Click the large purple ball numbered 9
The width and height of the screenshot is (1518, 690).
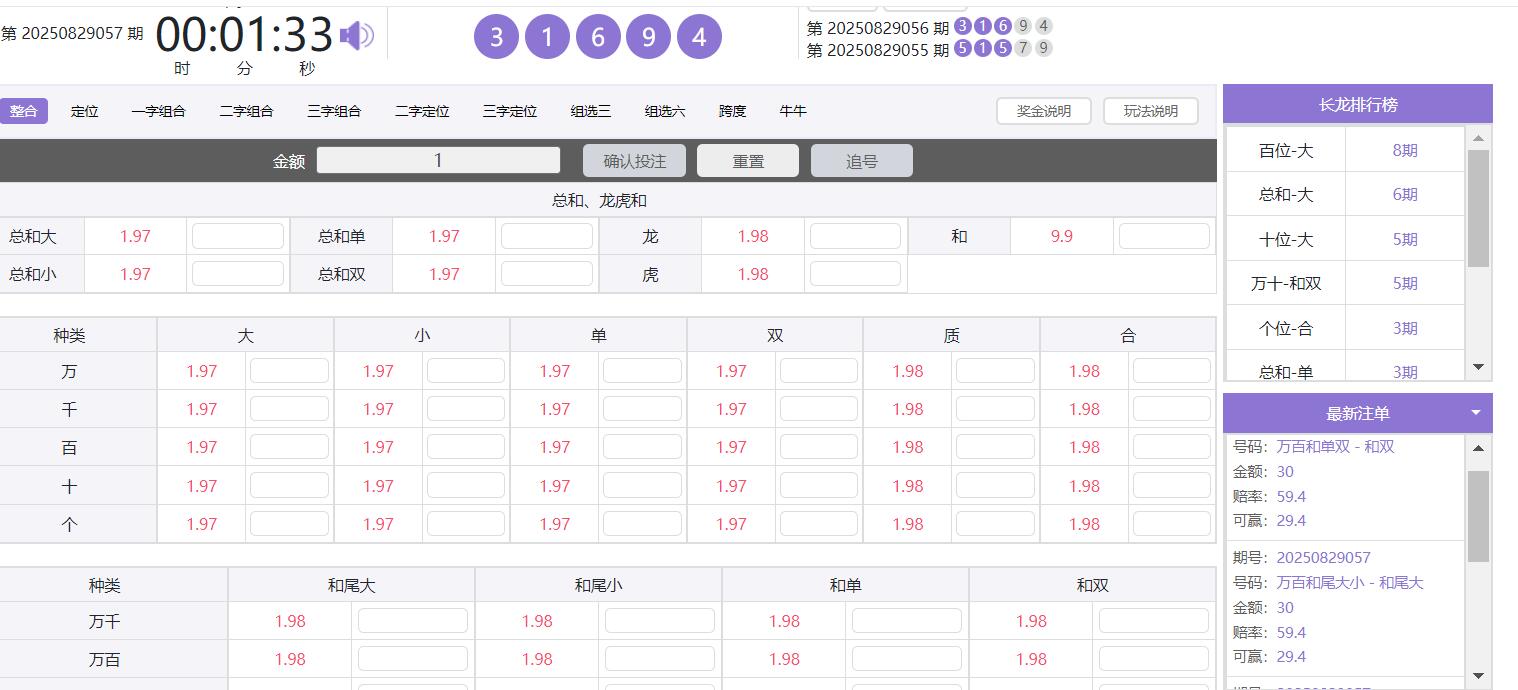pyautogui.click(x=648, y=38)
